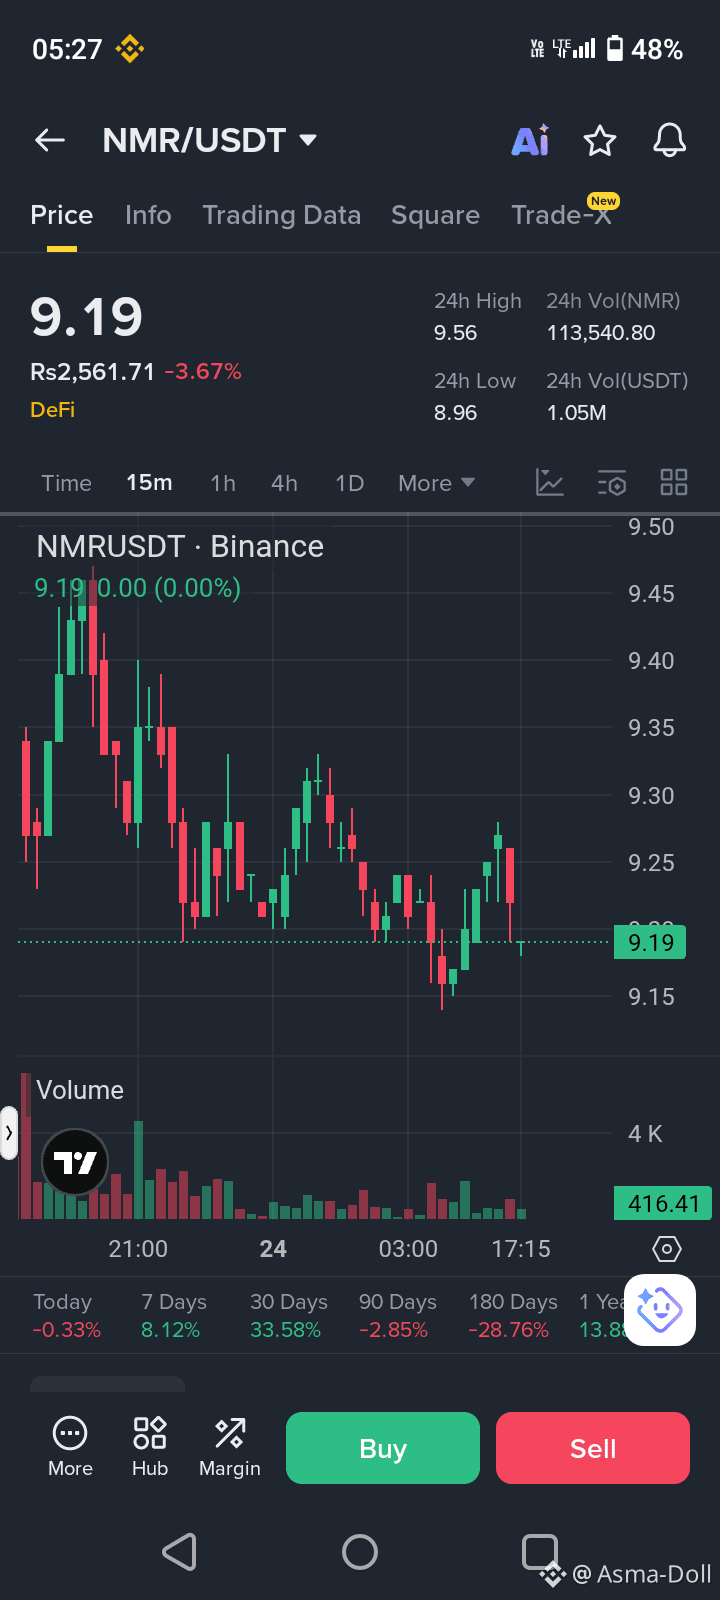720x1600 pixels.
Task: Tap the 17:15 time axis label
Action: click(x=521, y=1249)
